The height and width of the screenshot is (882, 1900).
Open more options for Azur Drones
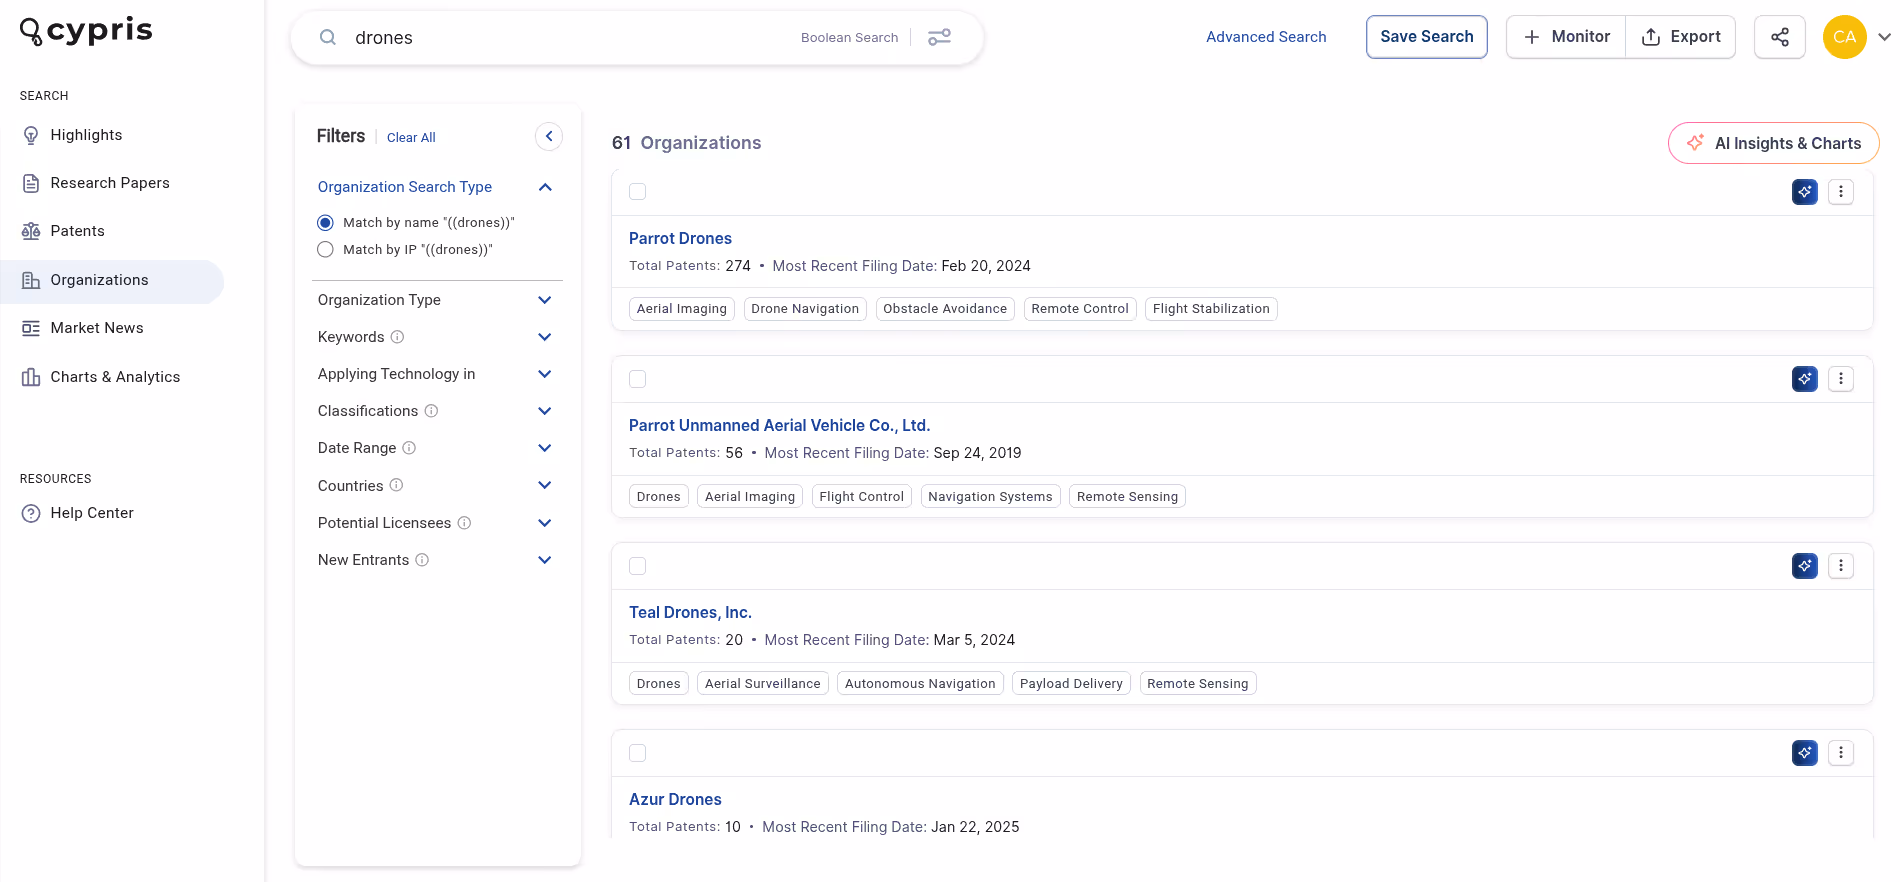[x=1841, y=753]
